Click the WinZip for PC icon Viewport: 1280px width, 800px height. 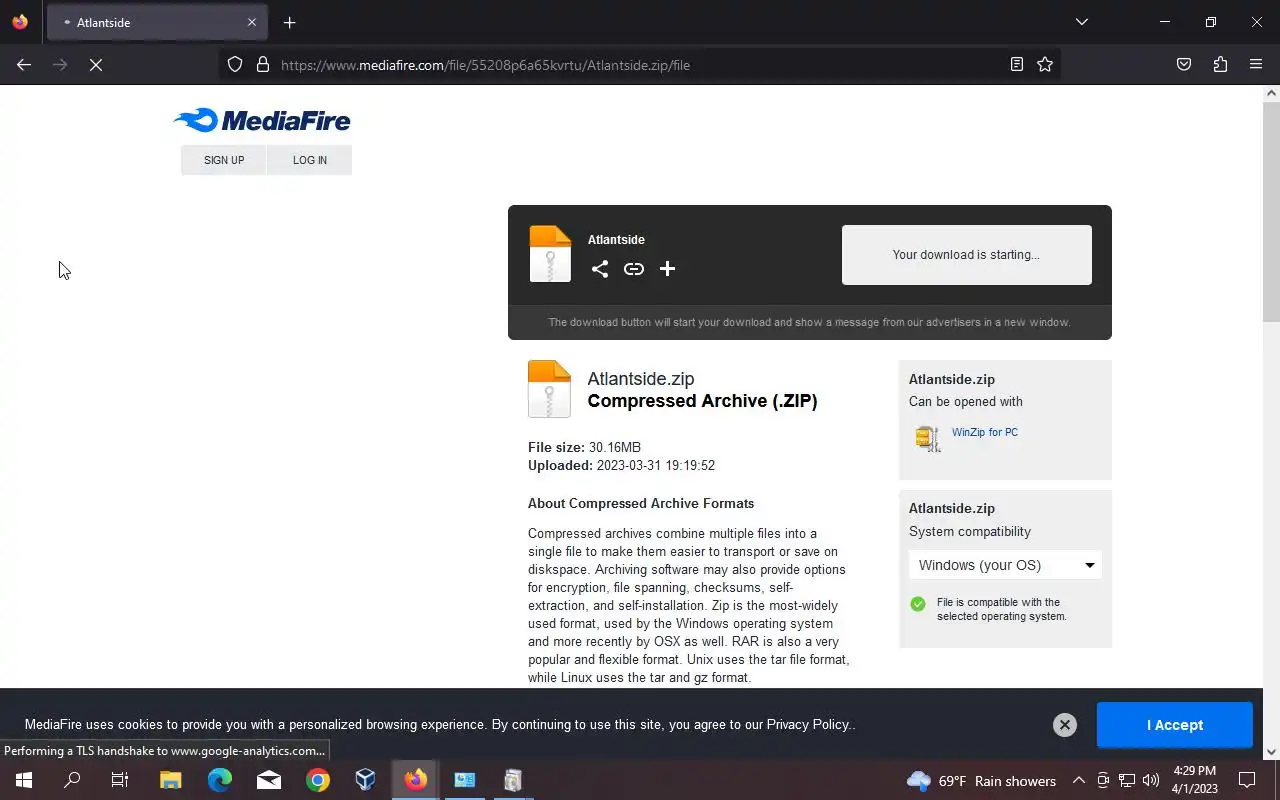pos(927,438)
